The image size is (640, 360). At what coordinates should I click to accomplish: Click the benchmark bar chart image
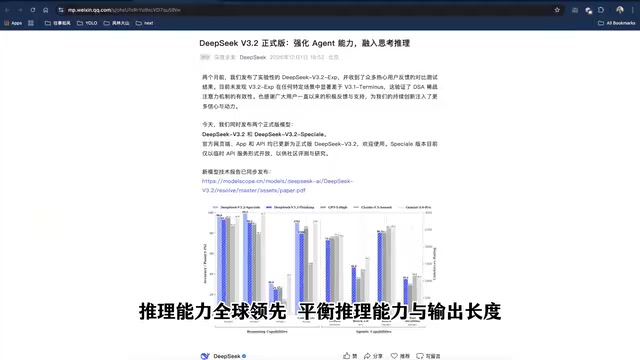click(x=320, y=269)
